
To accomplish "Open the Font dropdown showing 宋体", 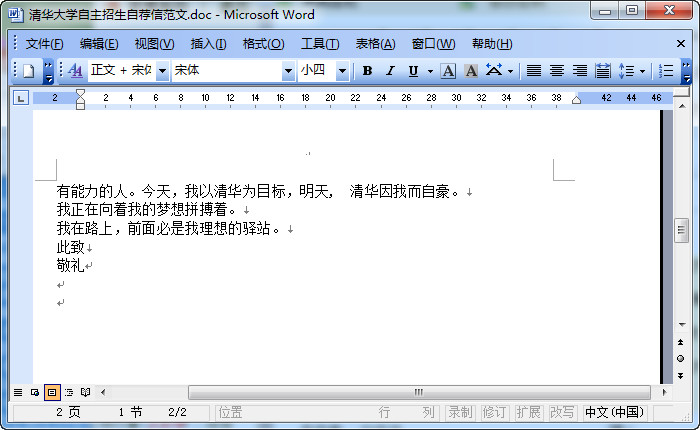I will tap(288, 71).
